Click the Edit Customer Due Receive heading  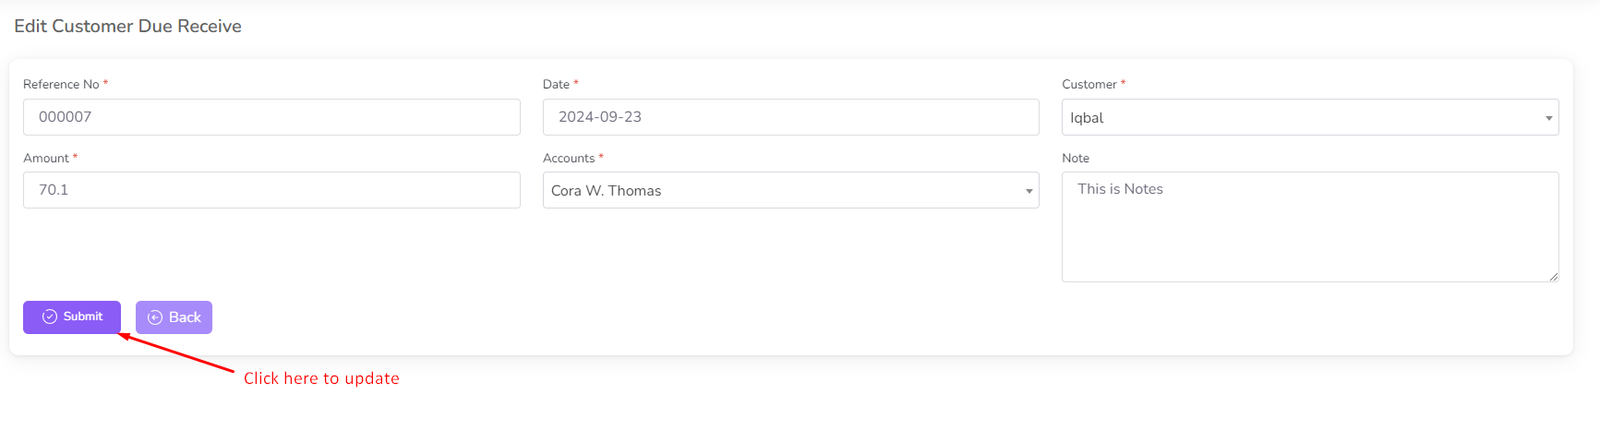tap(128, 26)
